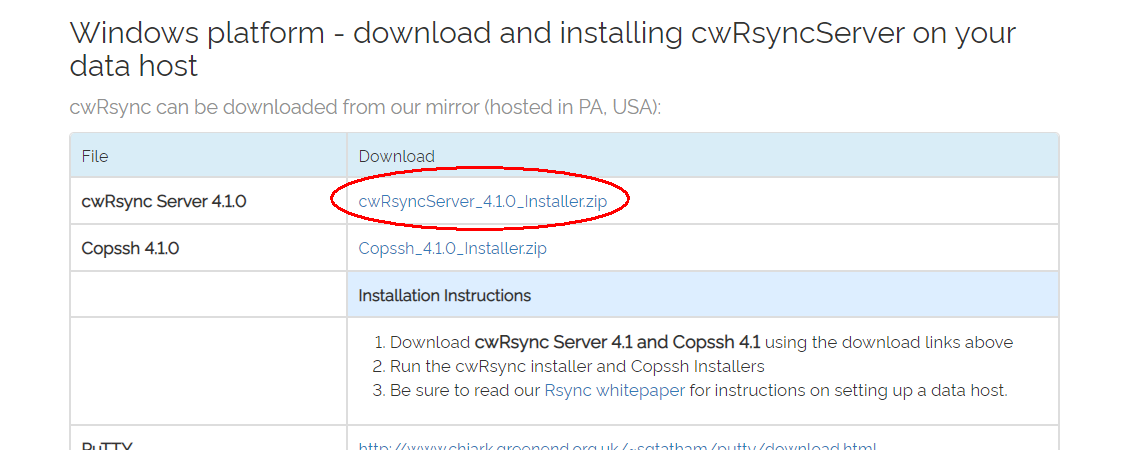Image resolution: width=1129 pixels, height=450 pixels.
Task: Select the File column header
Action: click(x=95, y=156)
